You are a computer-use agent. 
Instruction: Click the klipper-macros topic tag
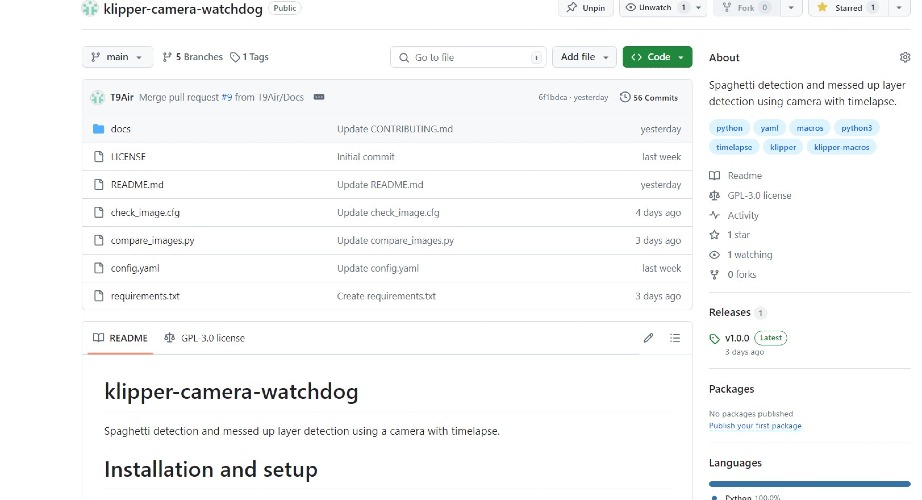pyautogui.click(x=841, y=148)
